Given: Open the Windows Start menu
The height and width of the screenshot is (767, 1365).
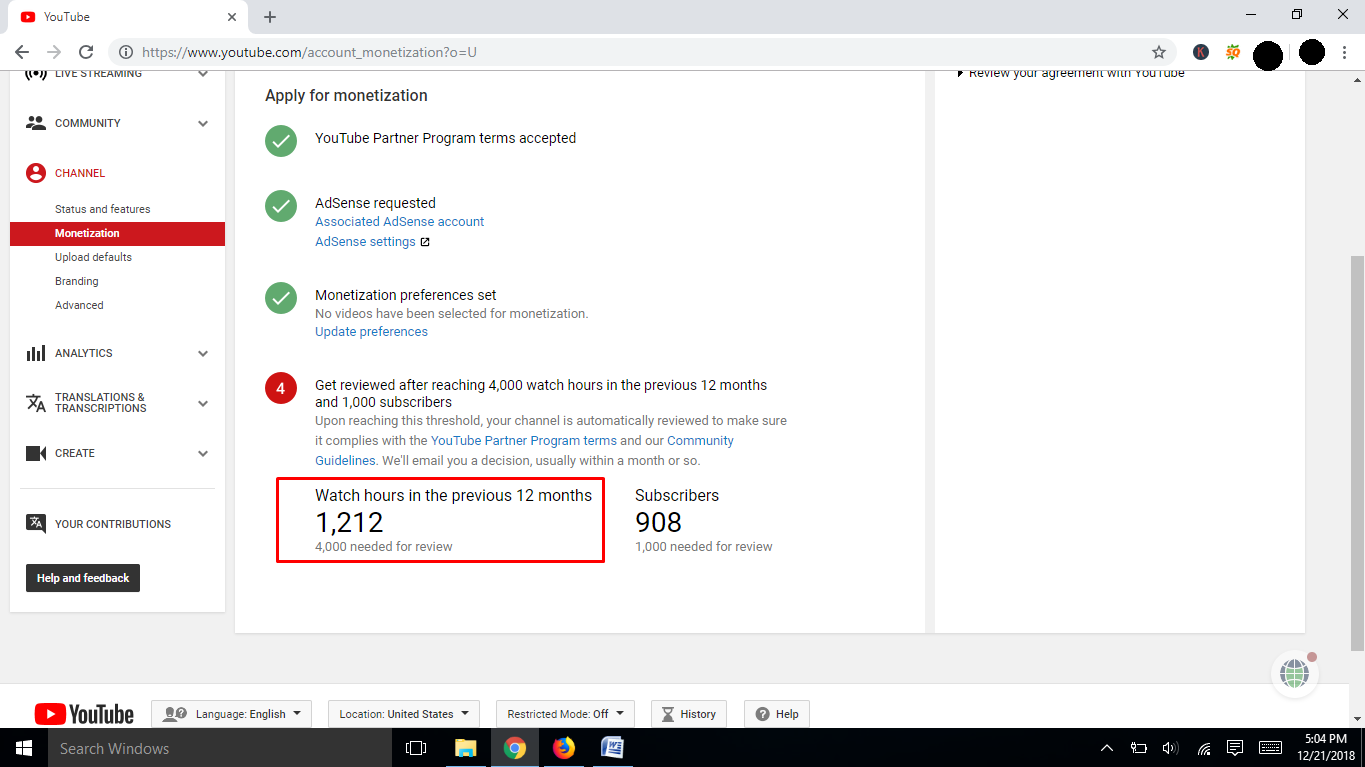Looking at the screenshot, I should (24, 748).
